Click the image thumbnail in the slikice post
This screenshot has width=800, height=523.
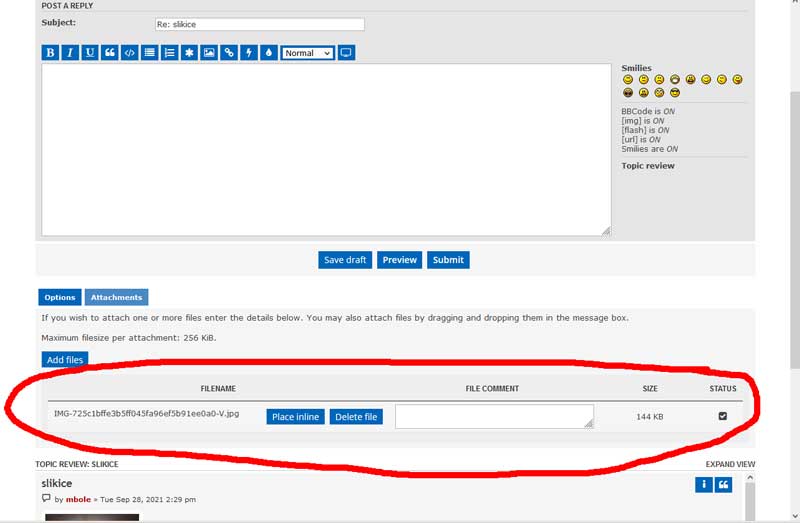92,517
